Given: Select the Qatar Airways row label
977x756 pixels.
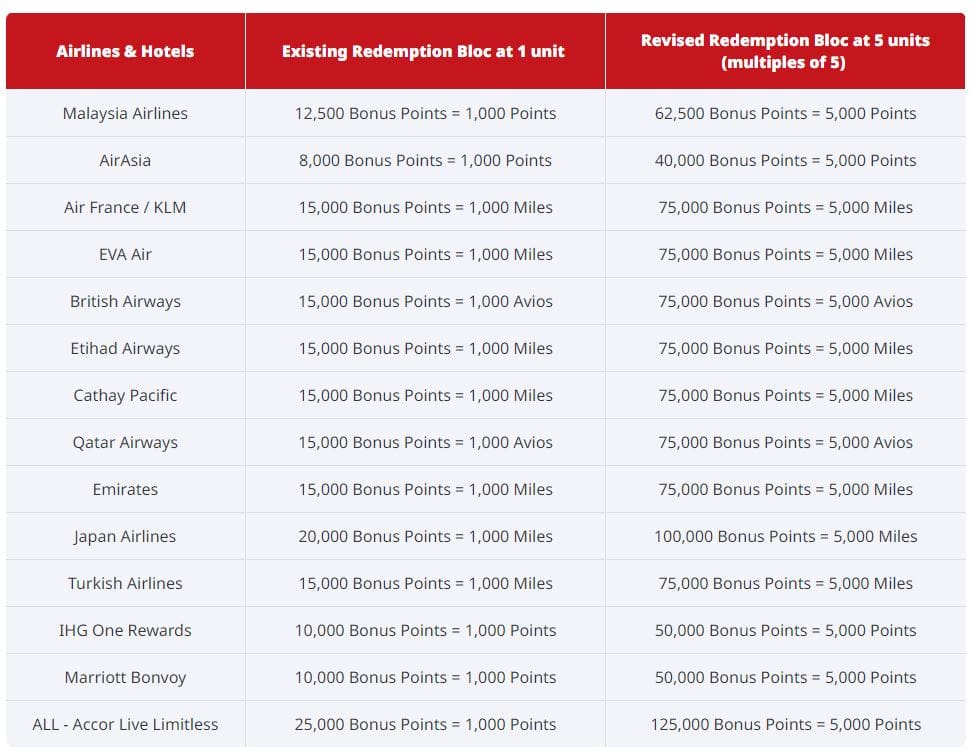Looking at the screenshot, I should click(124, 442).
